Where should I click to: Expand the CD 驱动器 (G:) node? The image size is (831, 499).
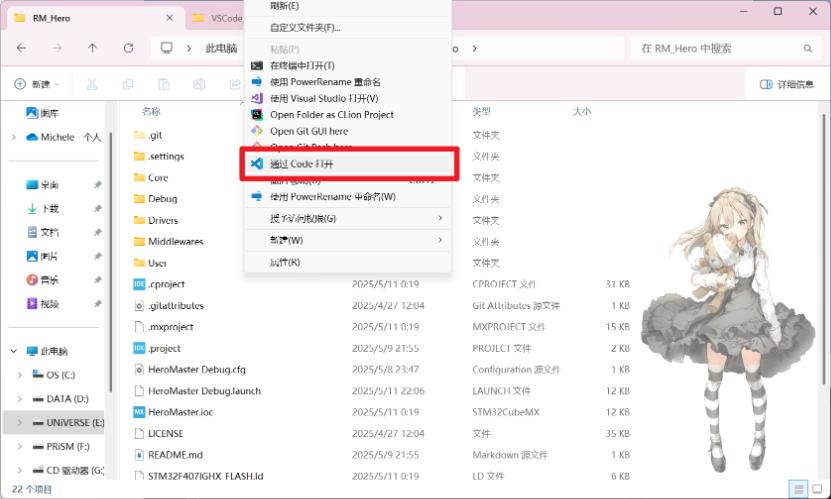20,470
